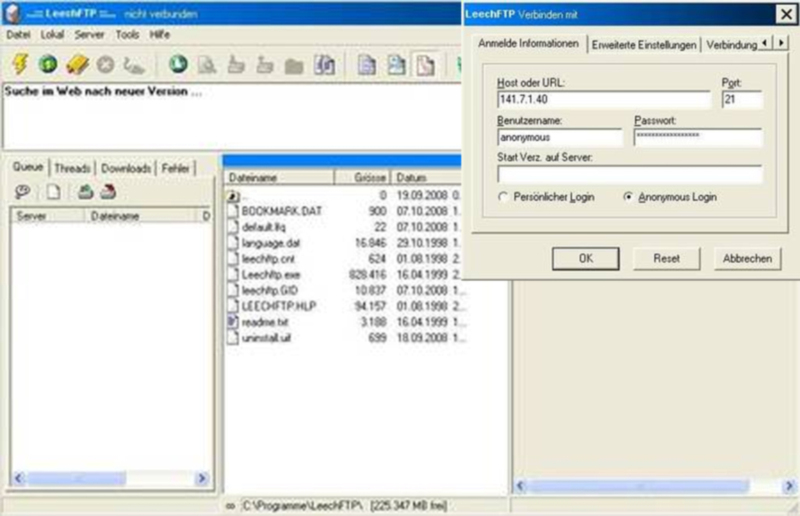Open the yellow bookmark book icon
Screen dimensions: 800x516
78,64
